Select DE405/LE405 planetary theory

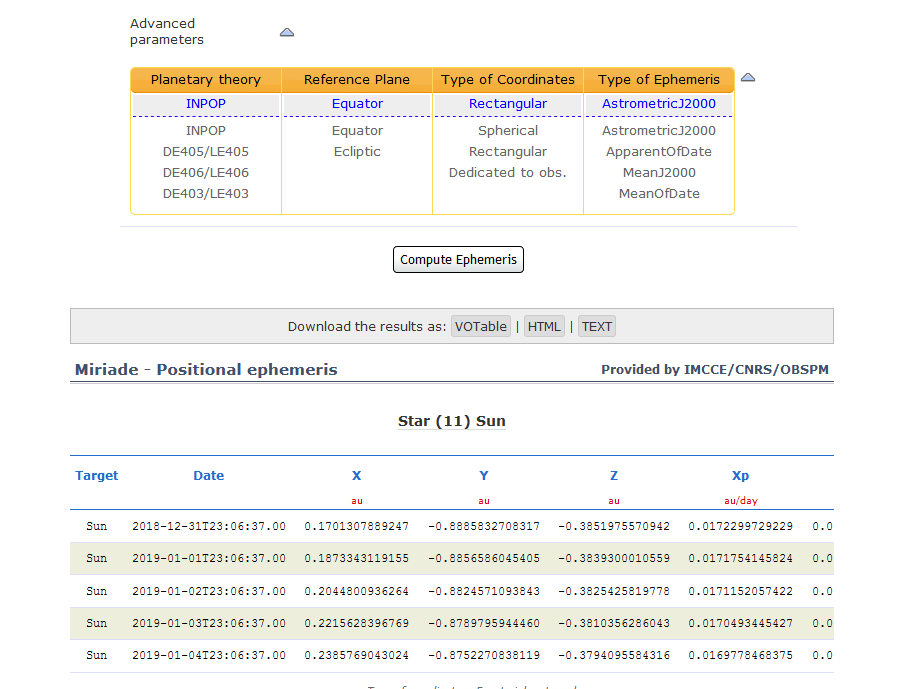pos(206,152)
